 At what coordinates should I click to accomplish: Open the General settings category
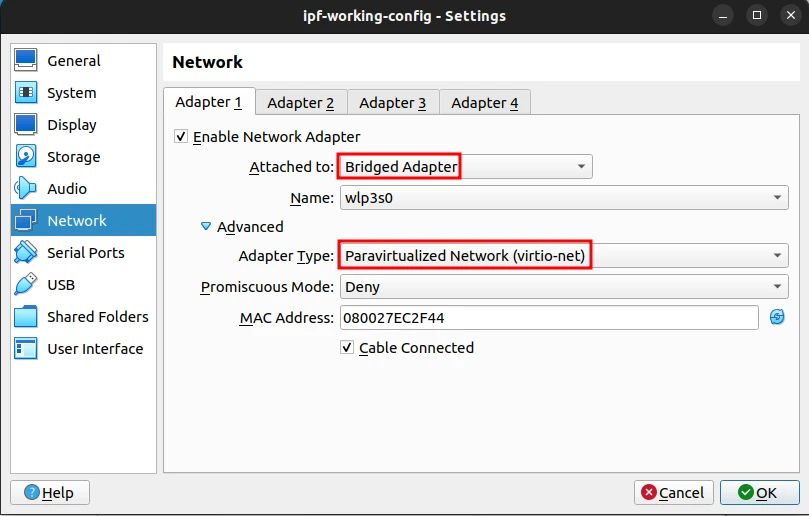pyautogui.click(x=73, y=61)
